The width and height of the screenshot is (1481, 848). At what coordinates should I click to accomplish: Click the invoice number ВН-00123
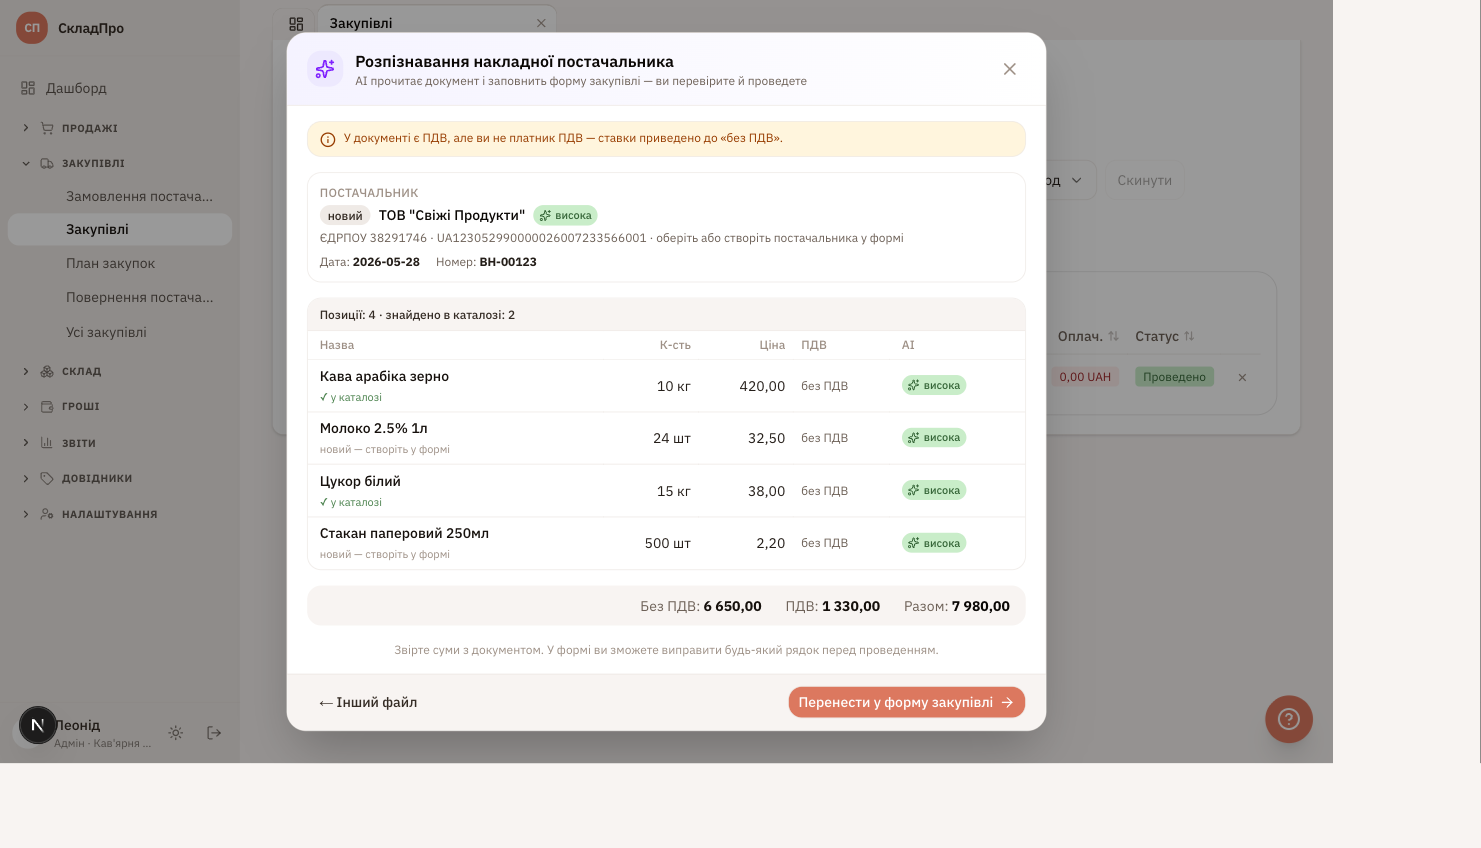tap(508, 262)
